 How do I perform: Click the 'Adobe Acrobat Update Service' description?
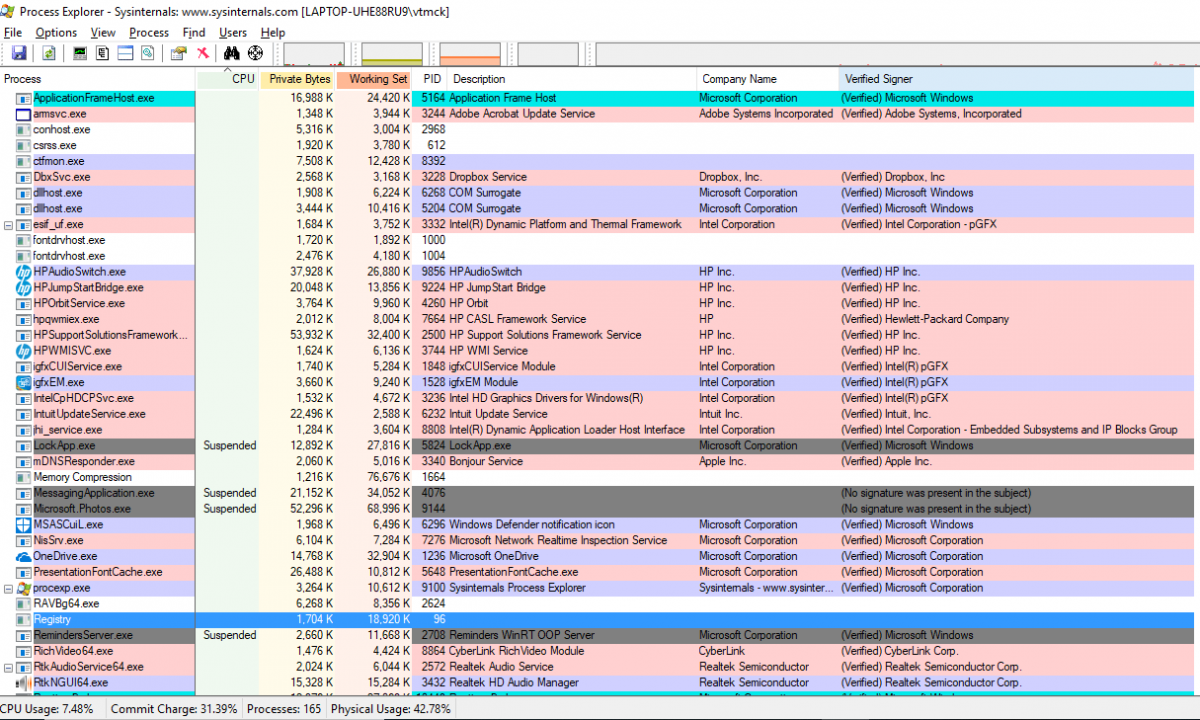pyautogui.click(x=522, y=114)
